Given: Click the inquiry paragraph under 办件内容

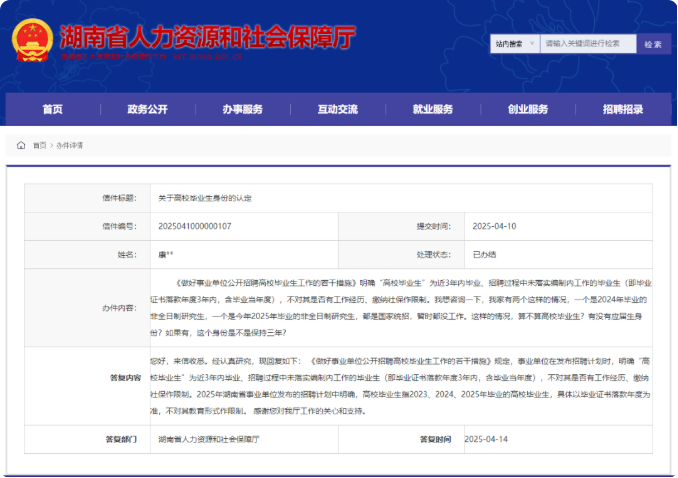Looking at the screenshot, I should 401,308.
